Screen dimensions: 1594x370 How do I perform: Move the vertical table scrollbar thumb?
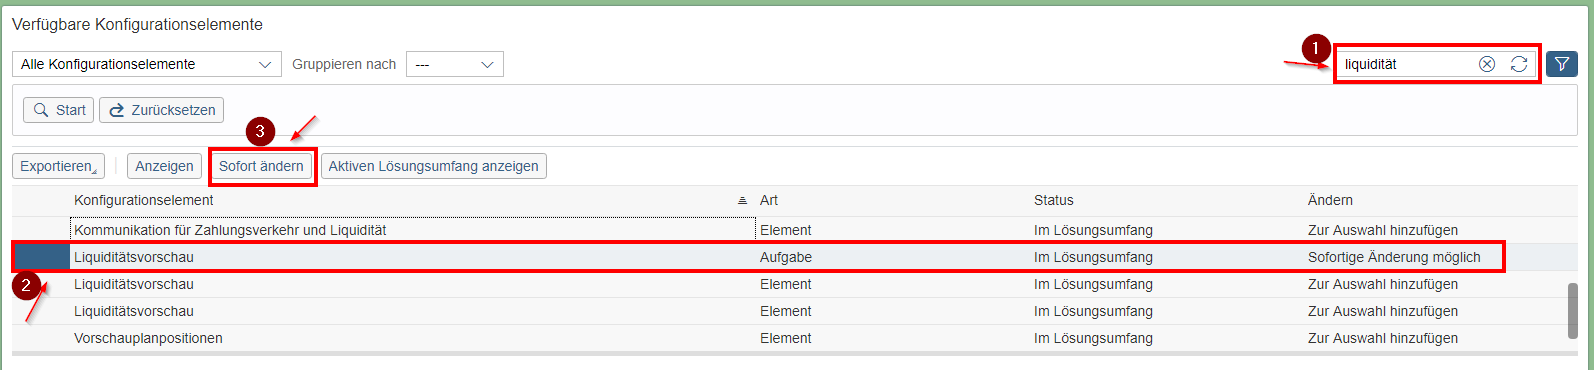1573,311
